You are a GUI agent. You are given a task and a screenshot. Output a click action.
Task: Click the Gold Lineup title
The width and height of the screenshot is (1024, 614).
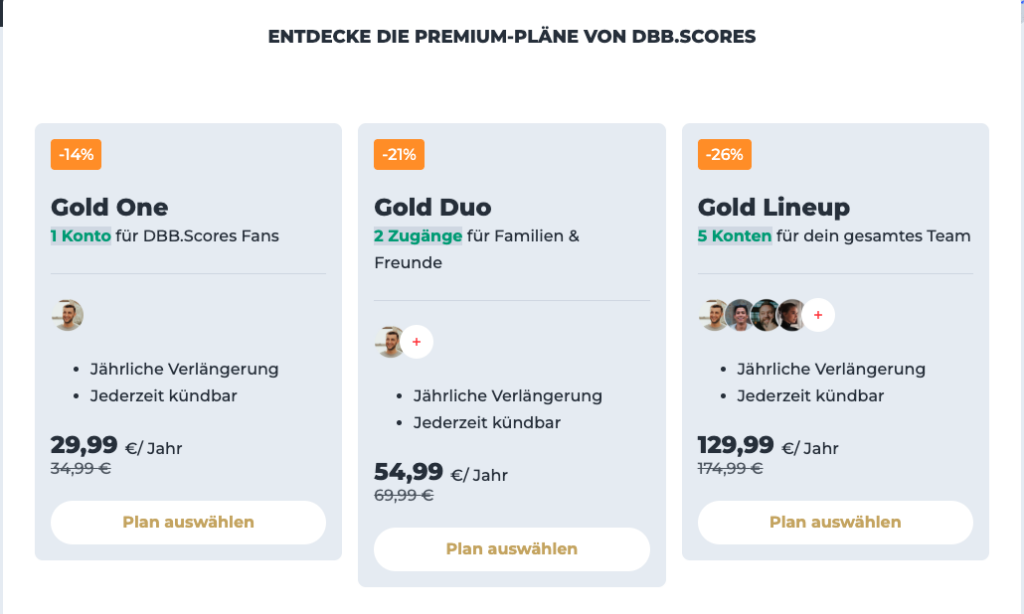774,208
